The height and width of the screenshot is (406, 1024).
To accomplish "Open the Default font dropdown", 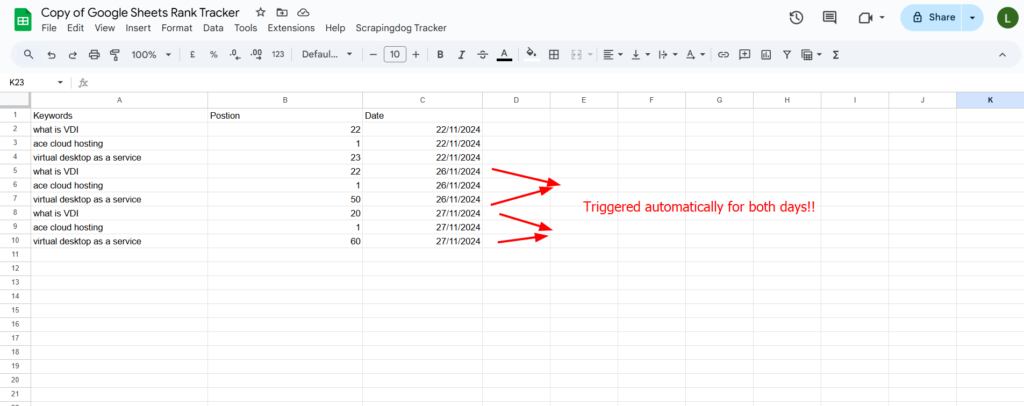I will (327, 55).
